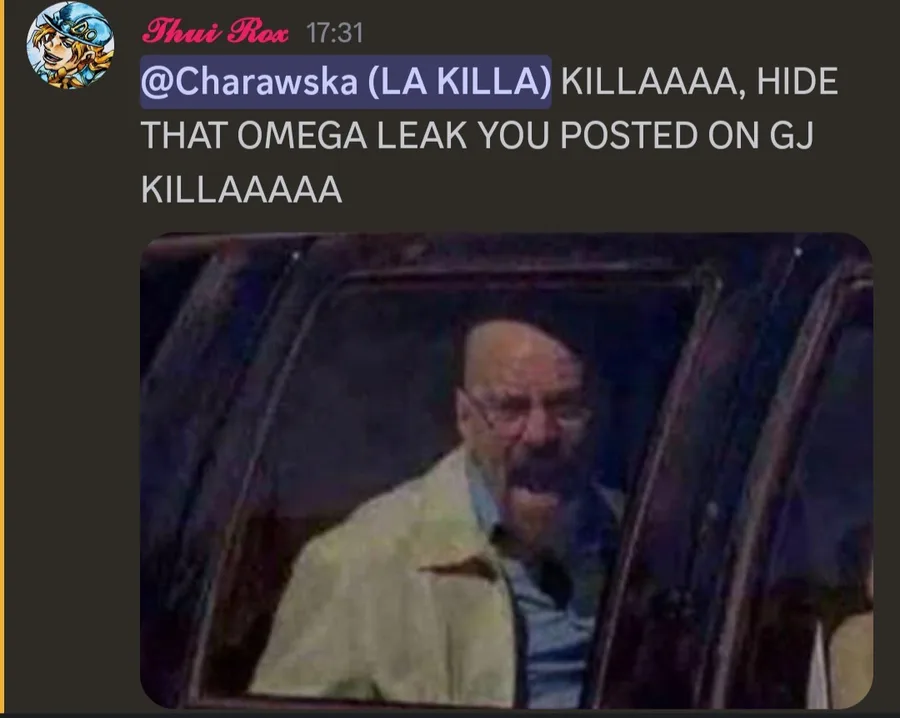900x718 pixels.
Task: Click the word POSTED in the message
Action: 629,136
